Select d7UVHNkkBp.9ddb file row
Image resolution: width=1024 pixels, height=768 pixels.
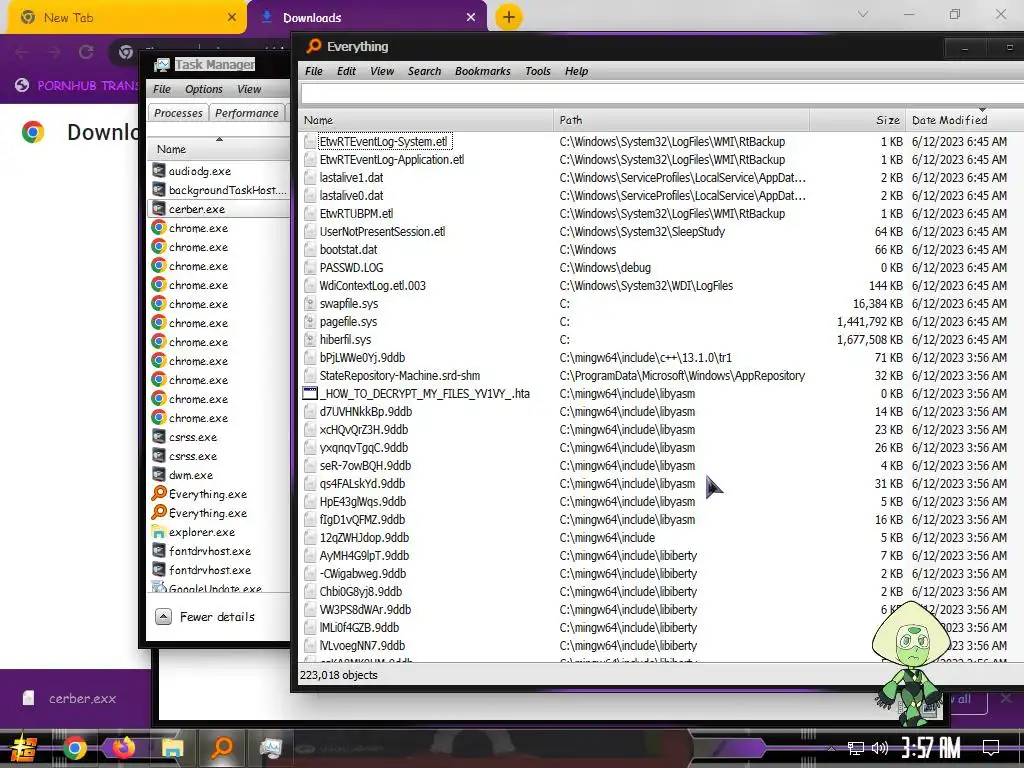pos(662,412)
